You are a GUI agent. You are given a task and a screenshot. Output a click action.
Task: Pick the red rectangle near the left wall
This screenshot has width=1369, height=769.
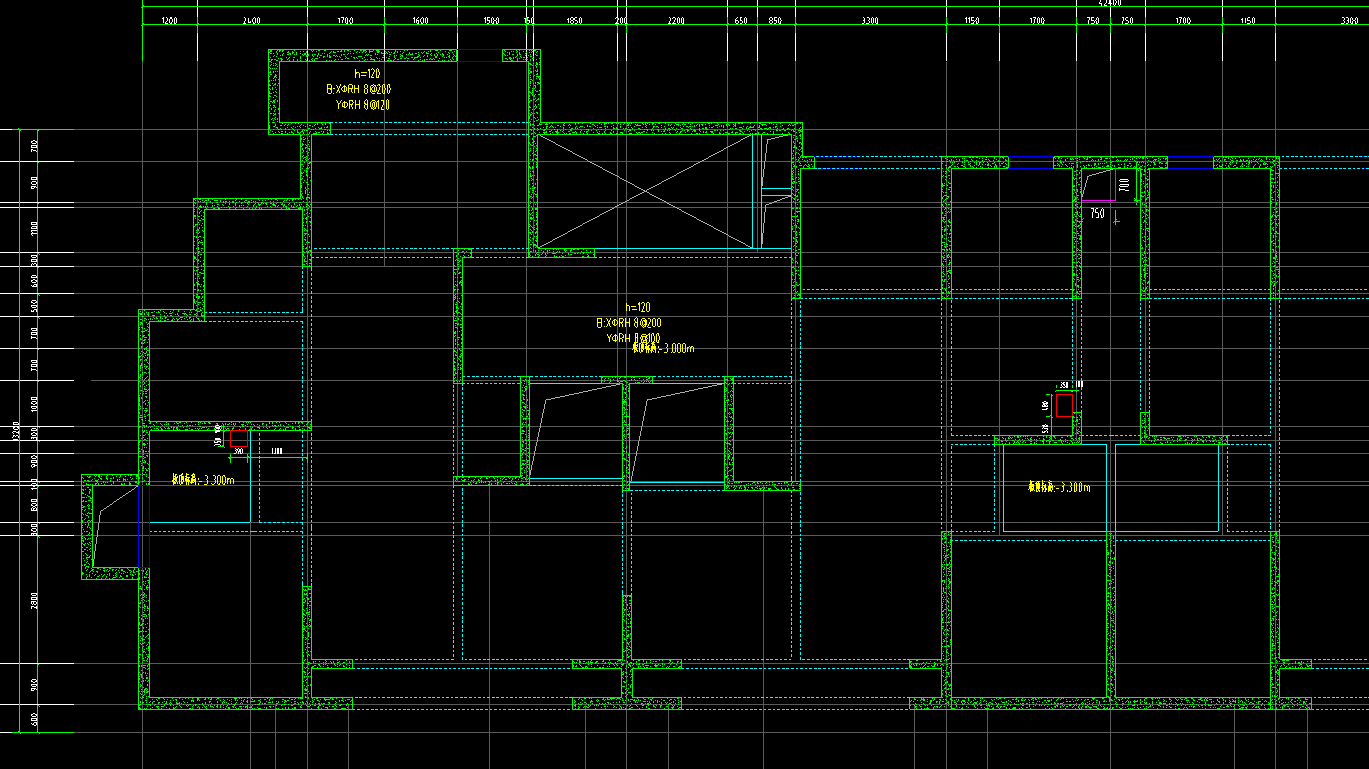(239, 438)
